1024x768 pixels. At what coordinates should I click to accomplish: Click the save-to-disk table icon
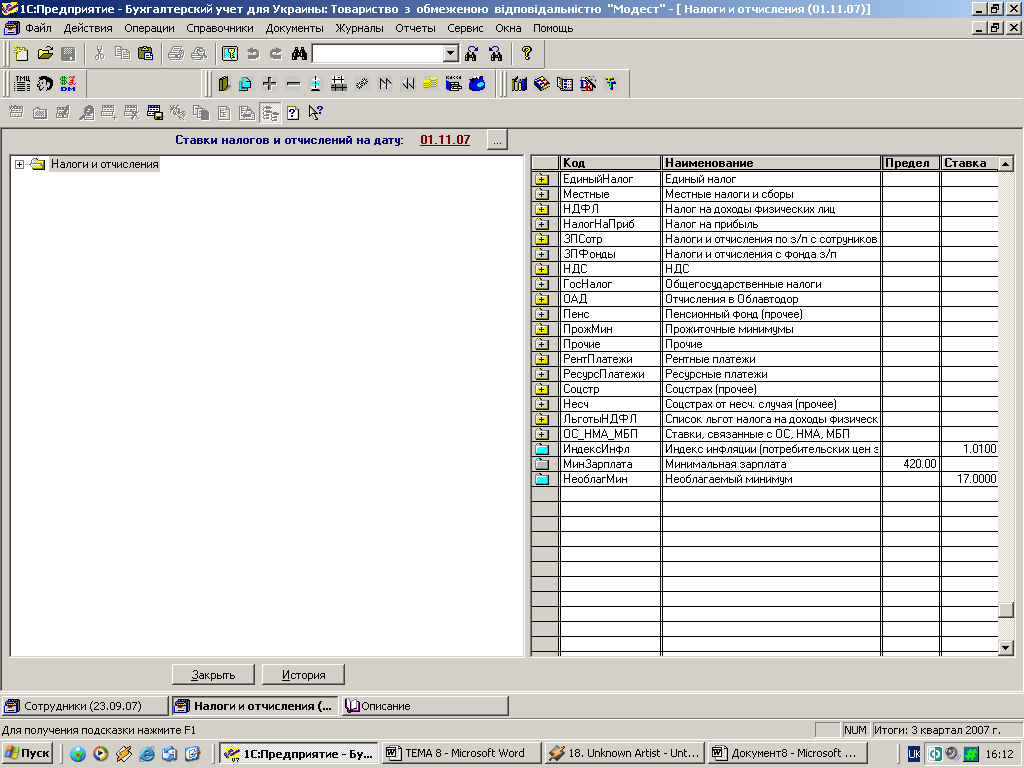tap(155, 113)
